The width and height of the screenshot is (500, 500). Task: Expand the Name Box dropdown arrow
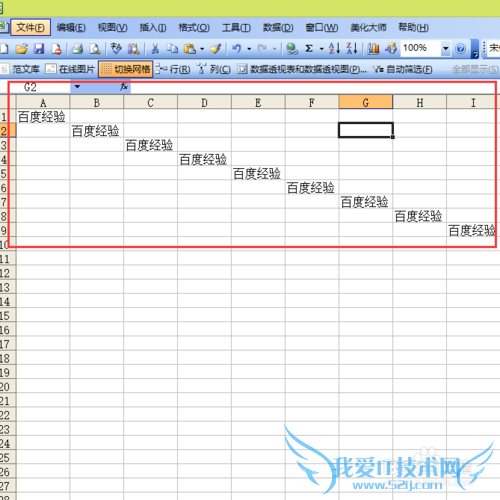click(77, 87)
